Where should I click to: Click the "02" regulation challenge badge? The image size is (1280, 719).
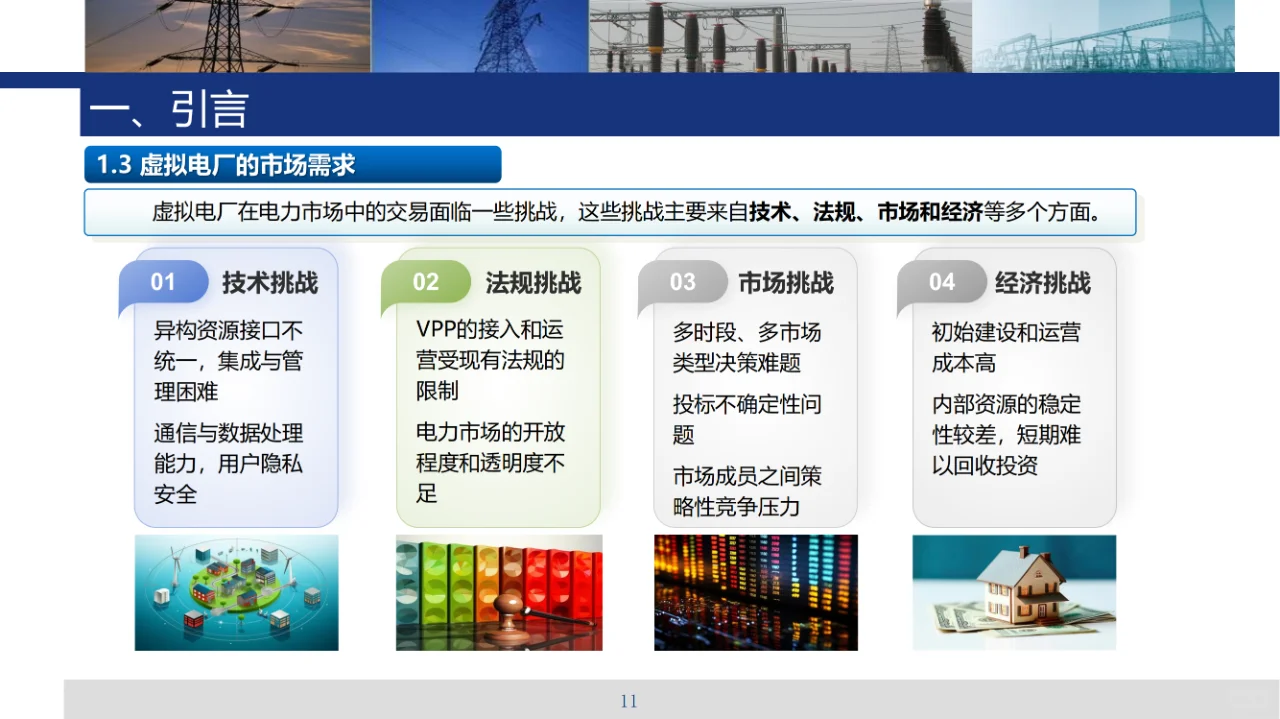[426, 282]
